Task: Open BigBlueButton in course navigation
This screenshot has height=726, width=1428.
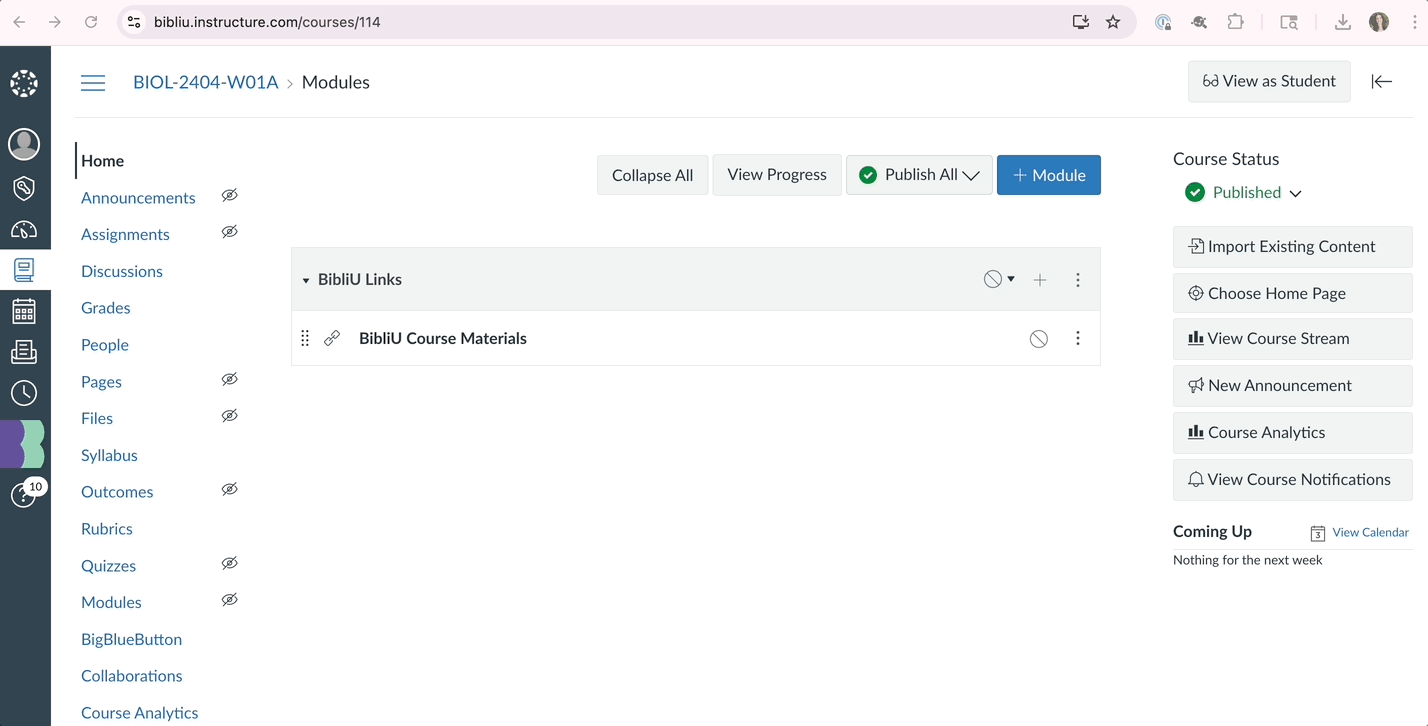Action: [131, 639]
